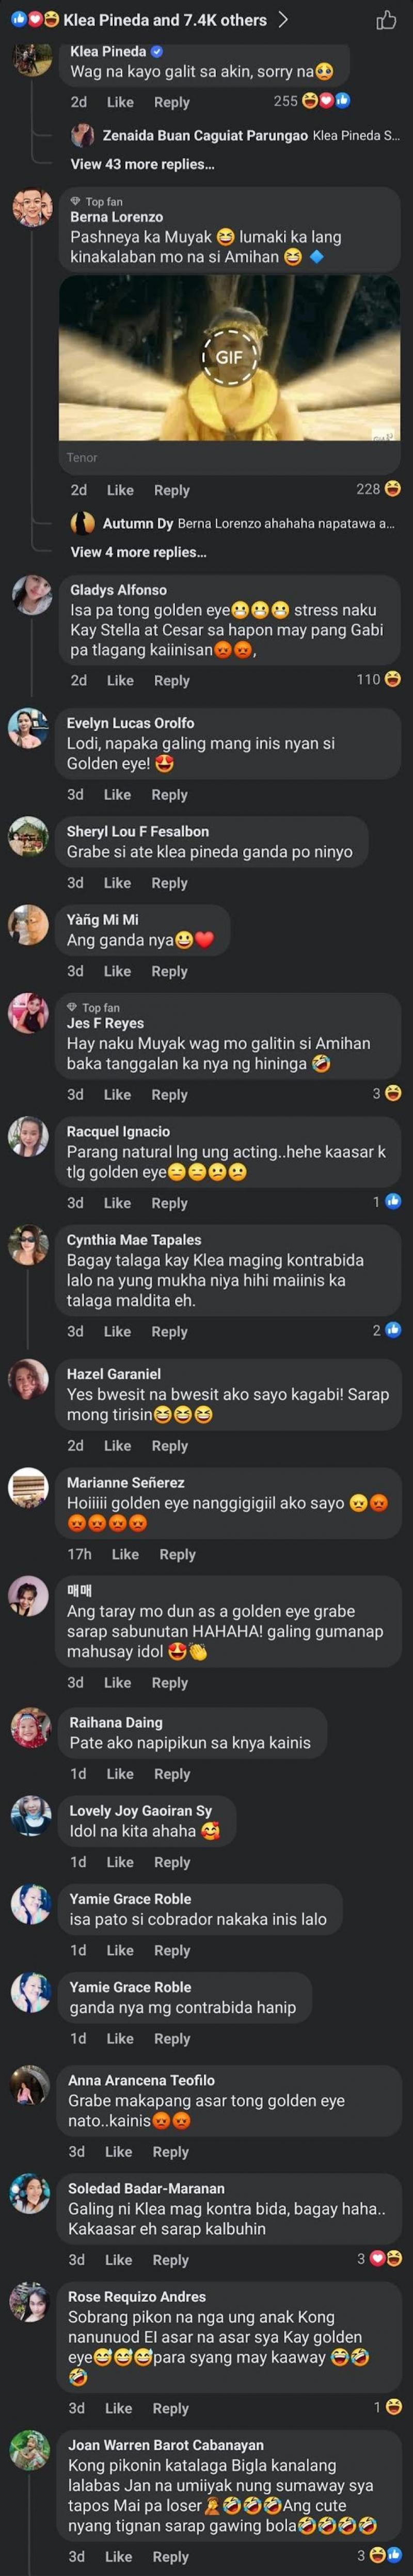Open Autumn Dy's reply avatar
The image size is (413, 2576).
point(83,523)
